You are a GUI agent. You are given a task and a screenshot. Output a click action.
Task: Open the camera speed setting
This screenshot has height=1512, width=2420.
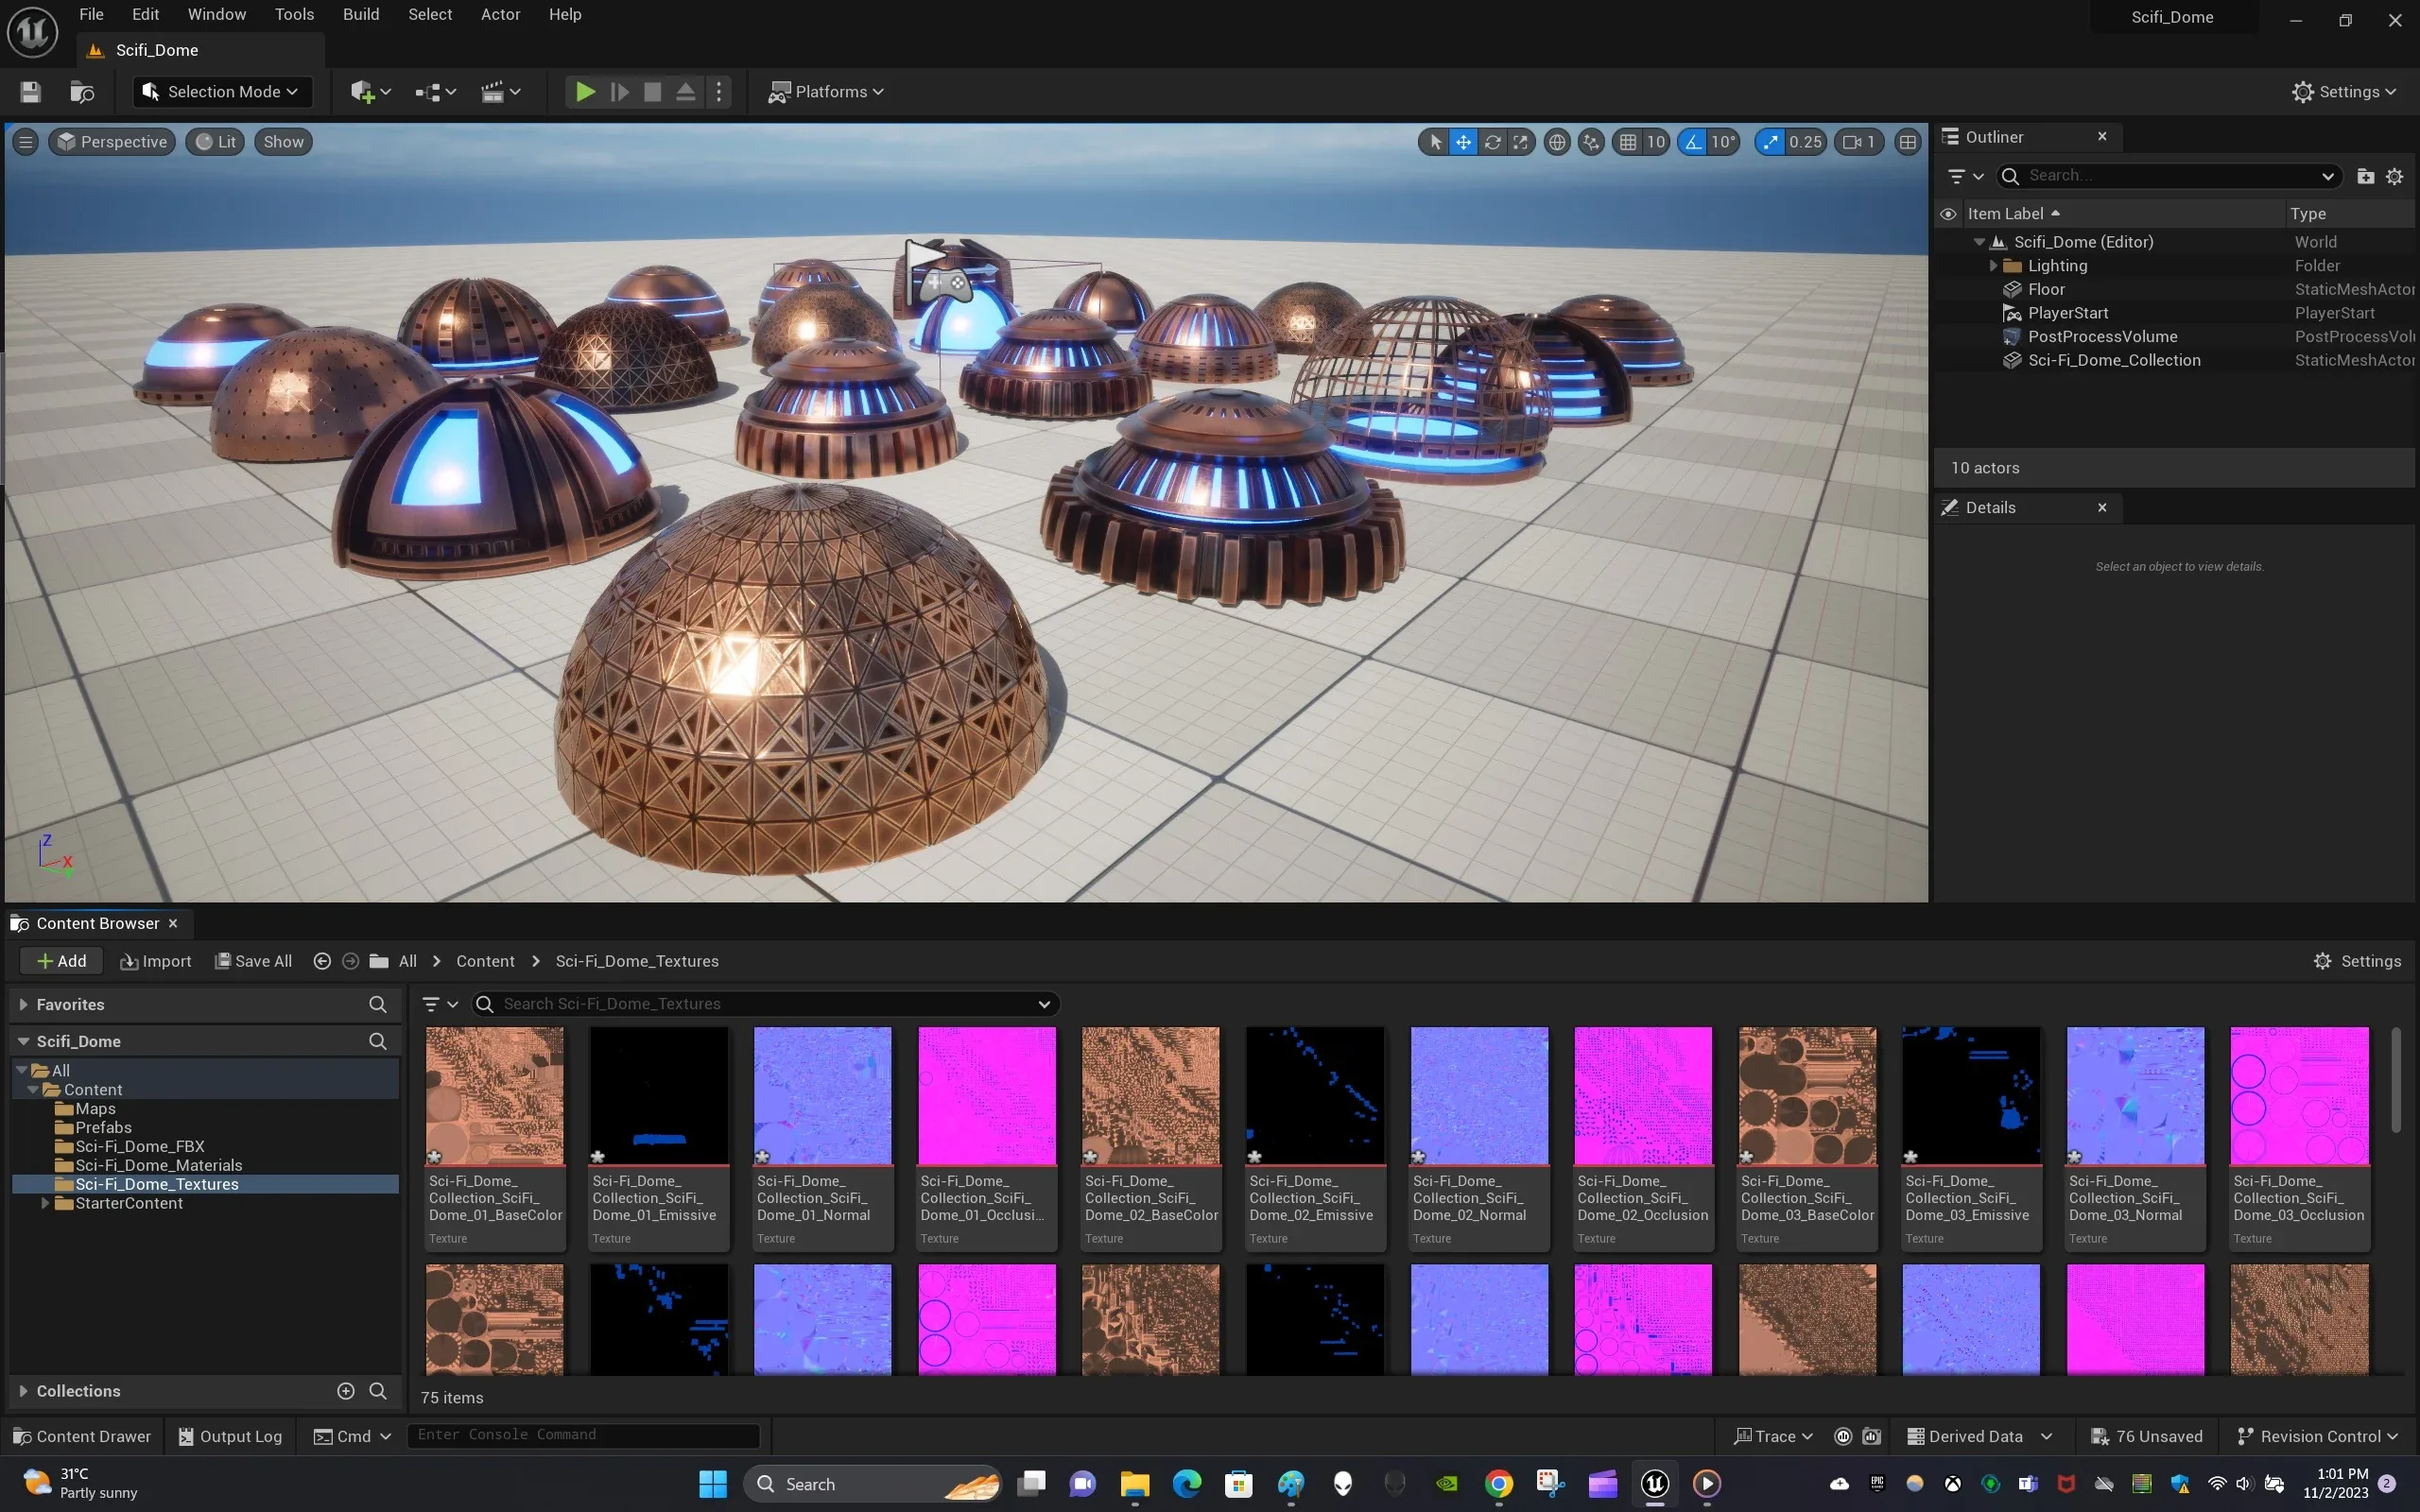point(1859,142)
